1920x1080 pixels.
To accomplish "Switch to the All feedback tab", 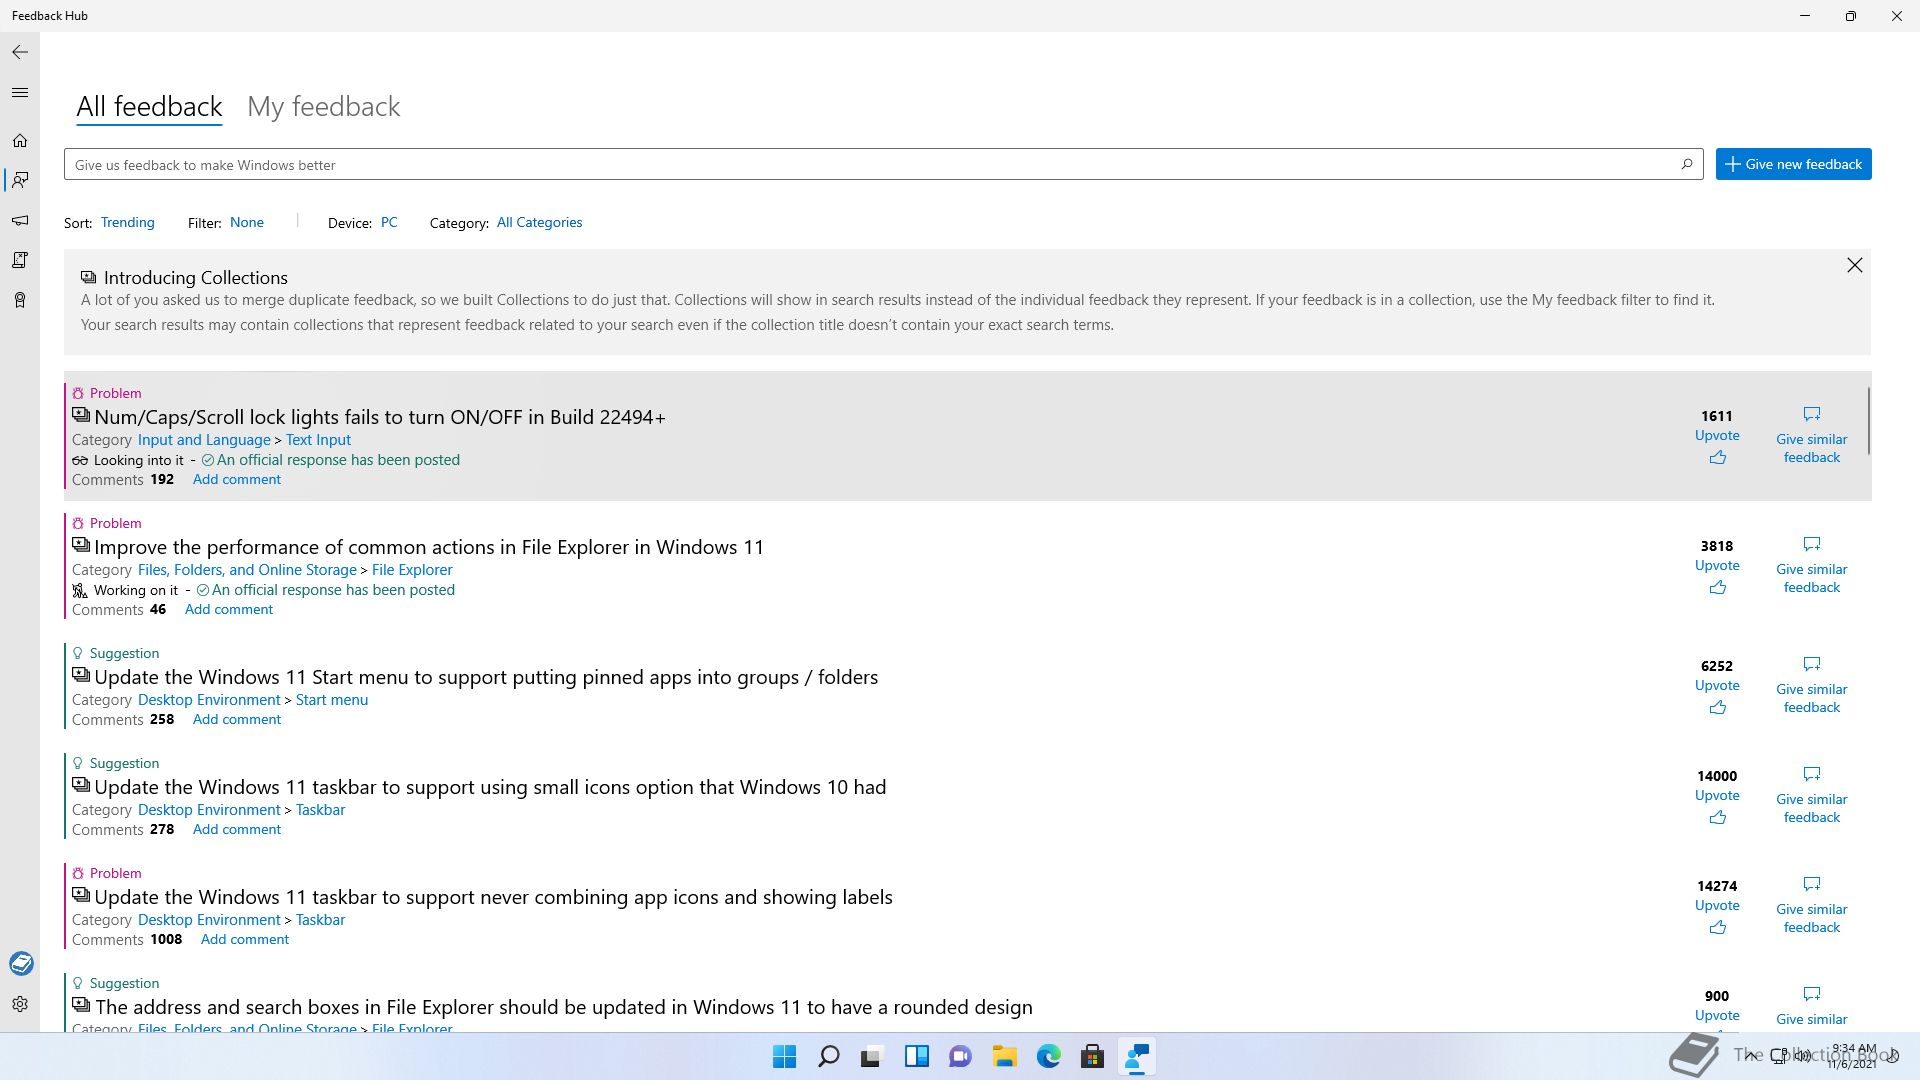I will click(x=149, y=106).
